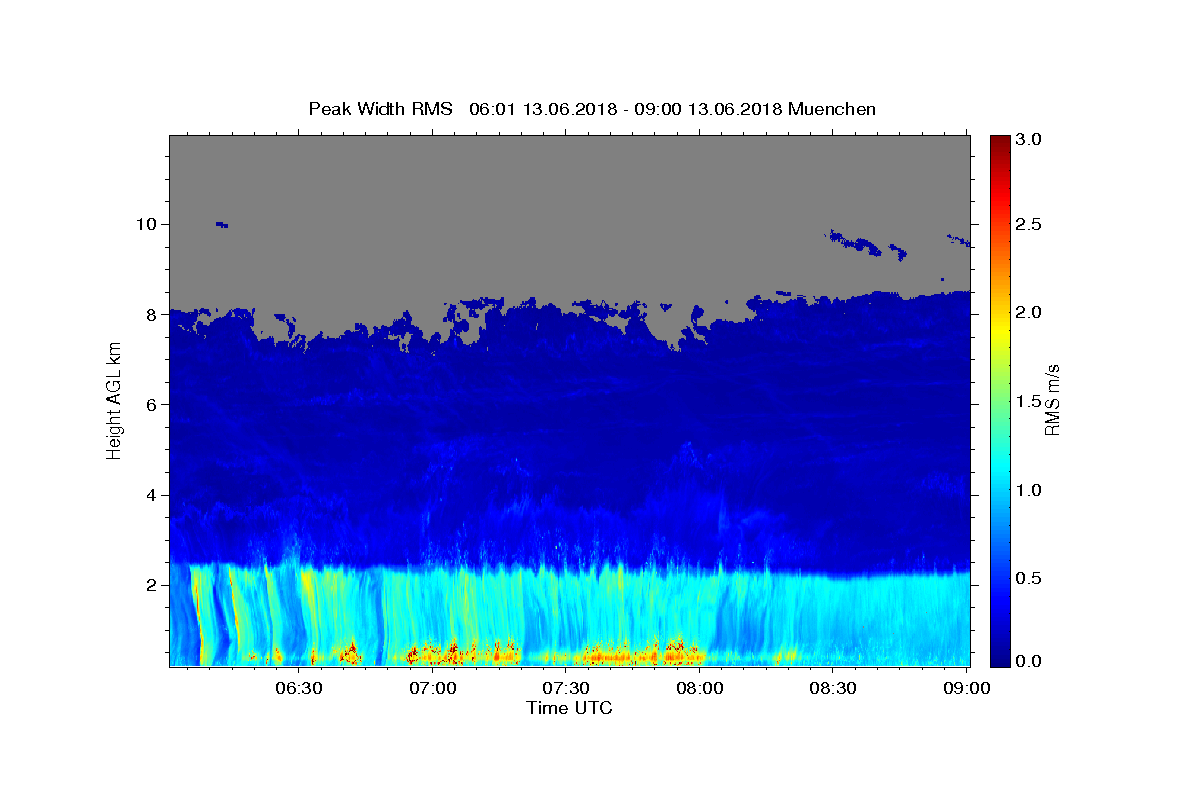Click the colorbar value 3.0

click(x=1030, y=139)
